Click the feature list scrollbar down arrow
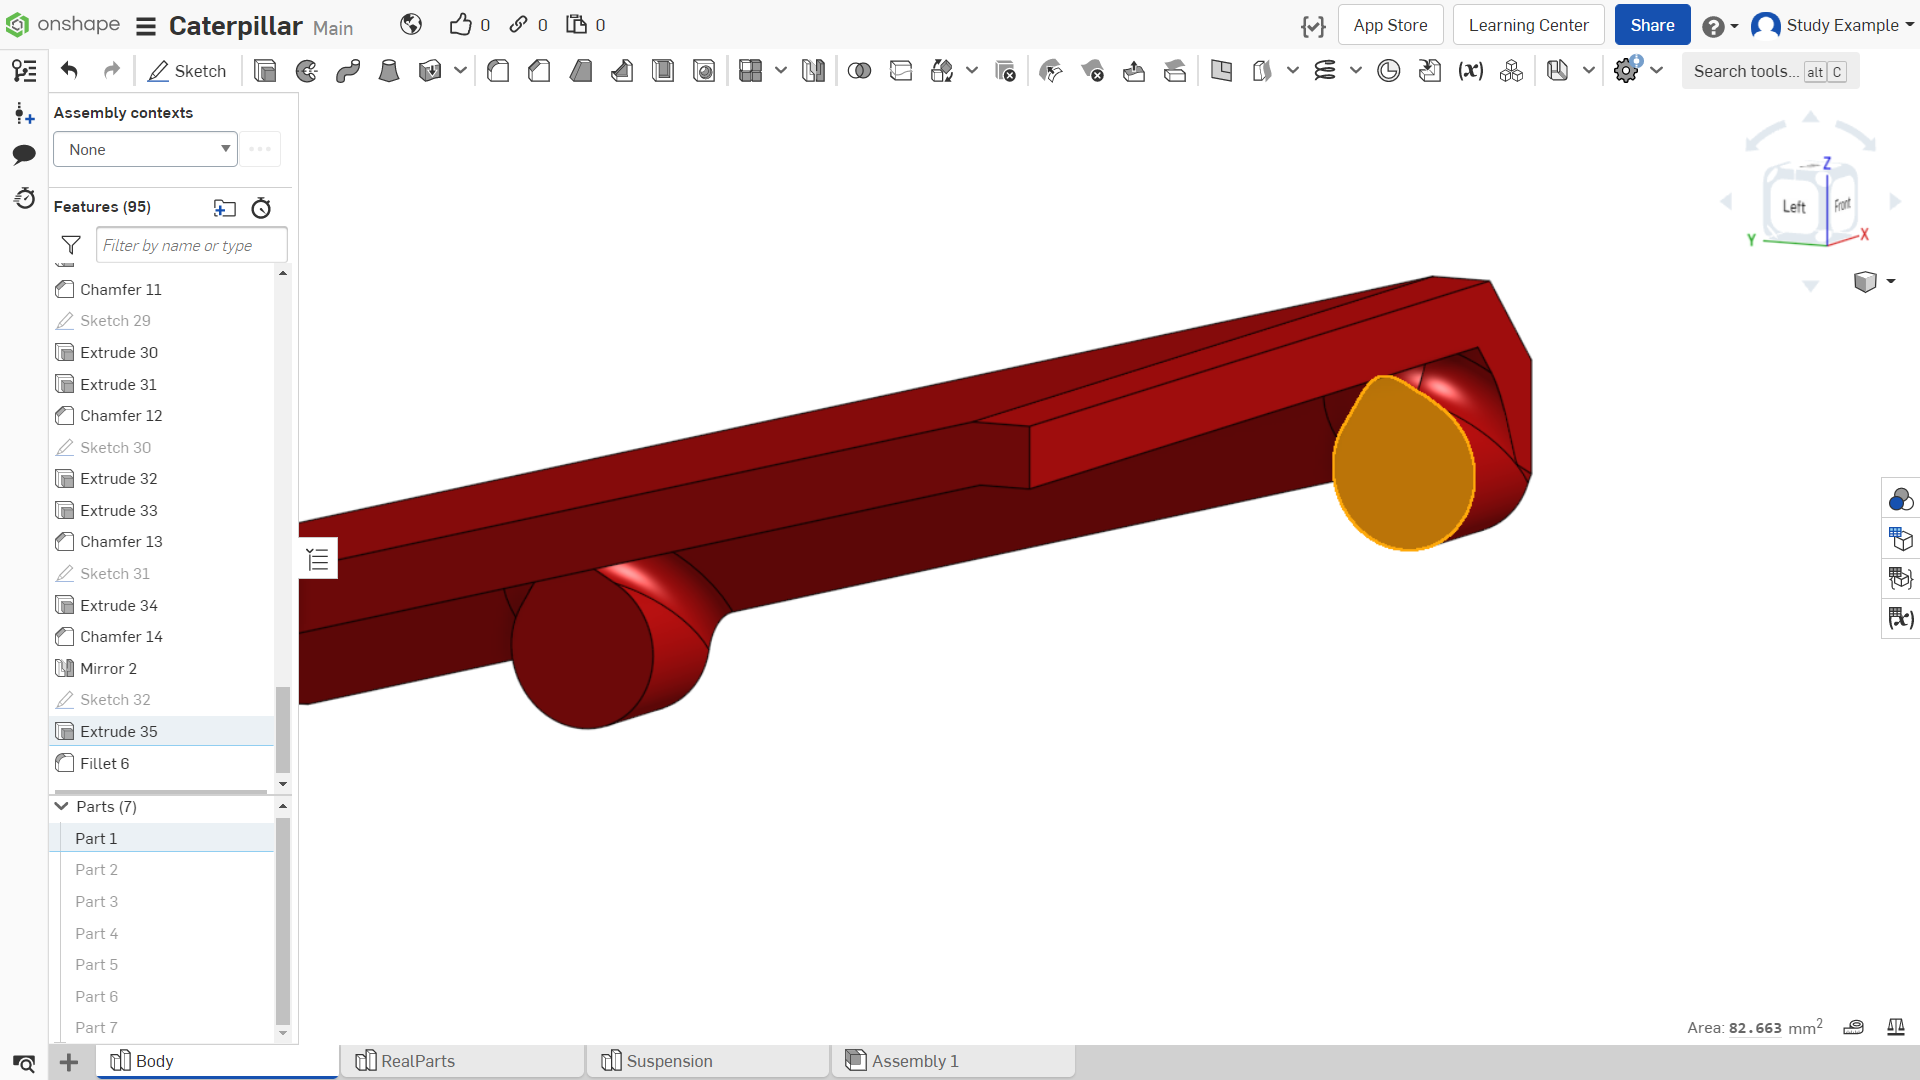Screen dimensions: 1920x1080 (283, 784)
